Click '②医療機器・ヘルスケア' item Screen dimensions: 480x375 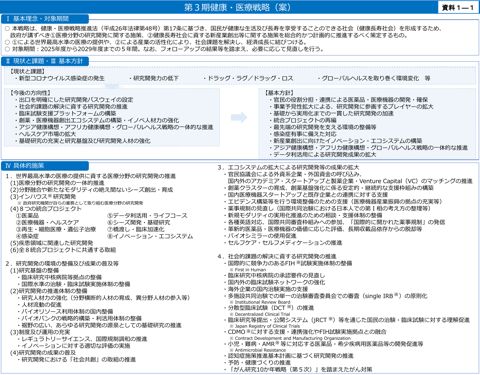(47, 223)
